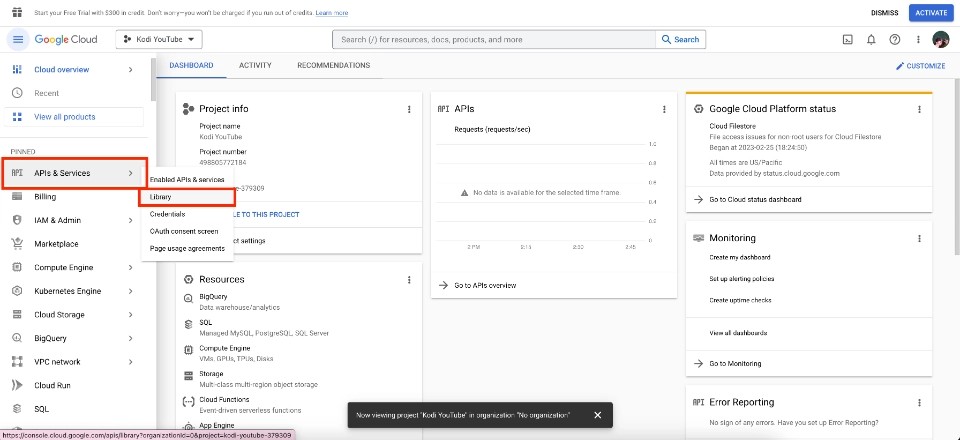The image size is (960, 440).
Task: Click the Activate free trial button
Action: 931,13
